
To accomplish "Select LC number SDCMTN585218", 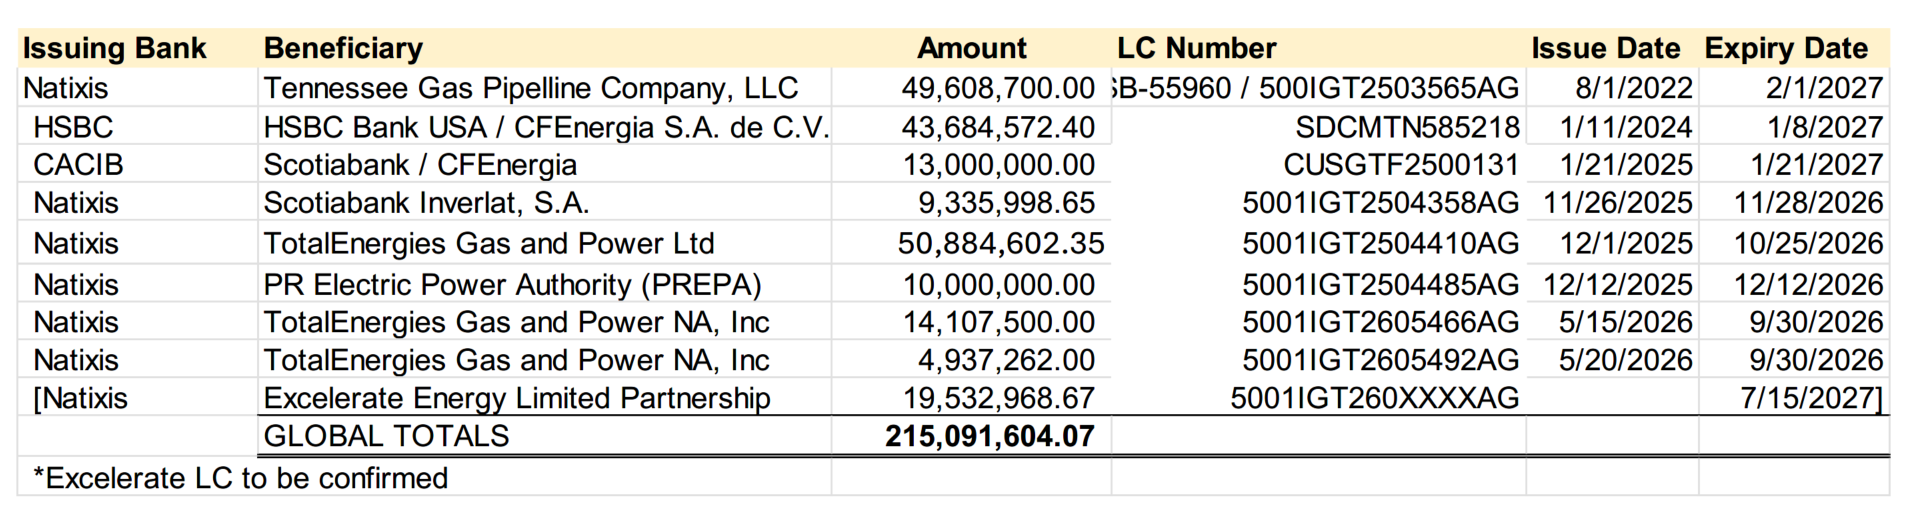I will (1407, 127).
